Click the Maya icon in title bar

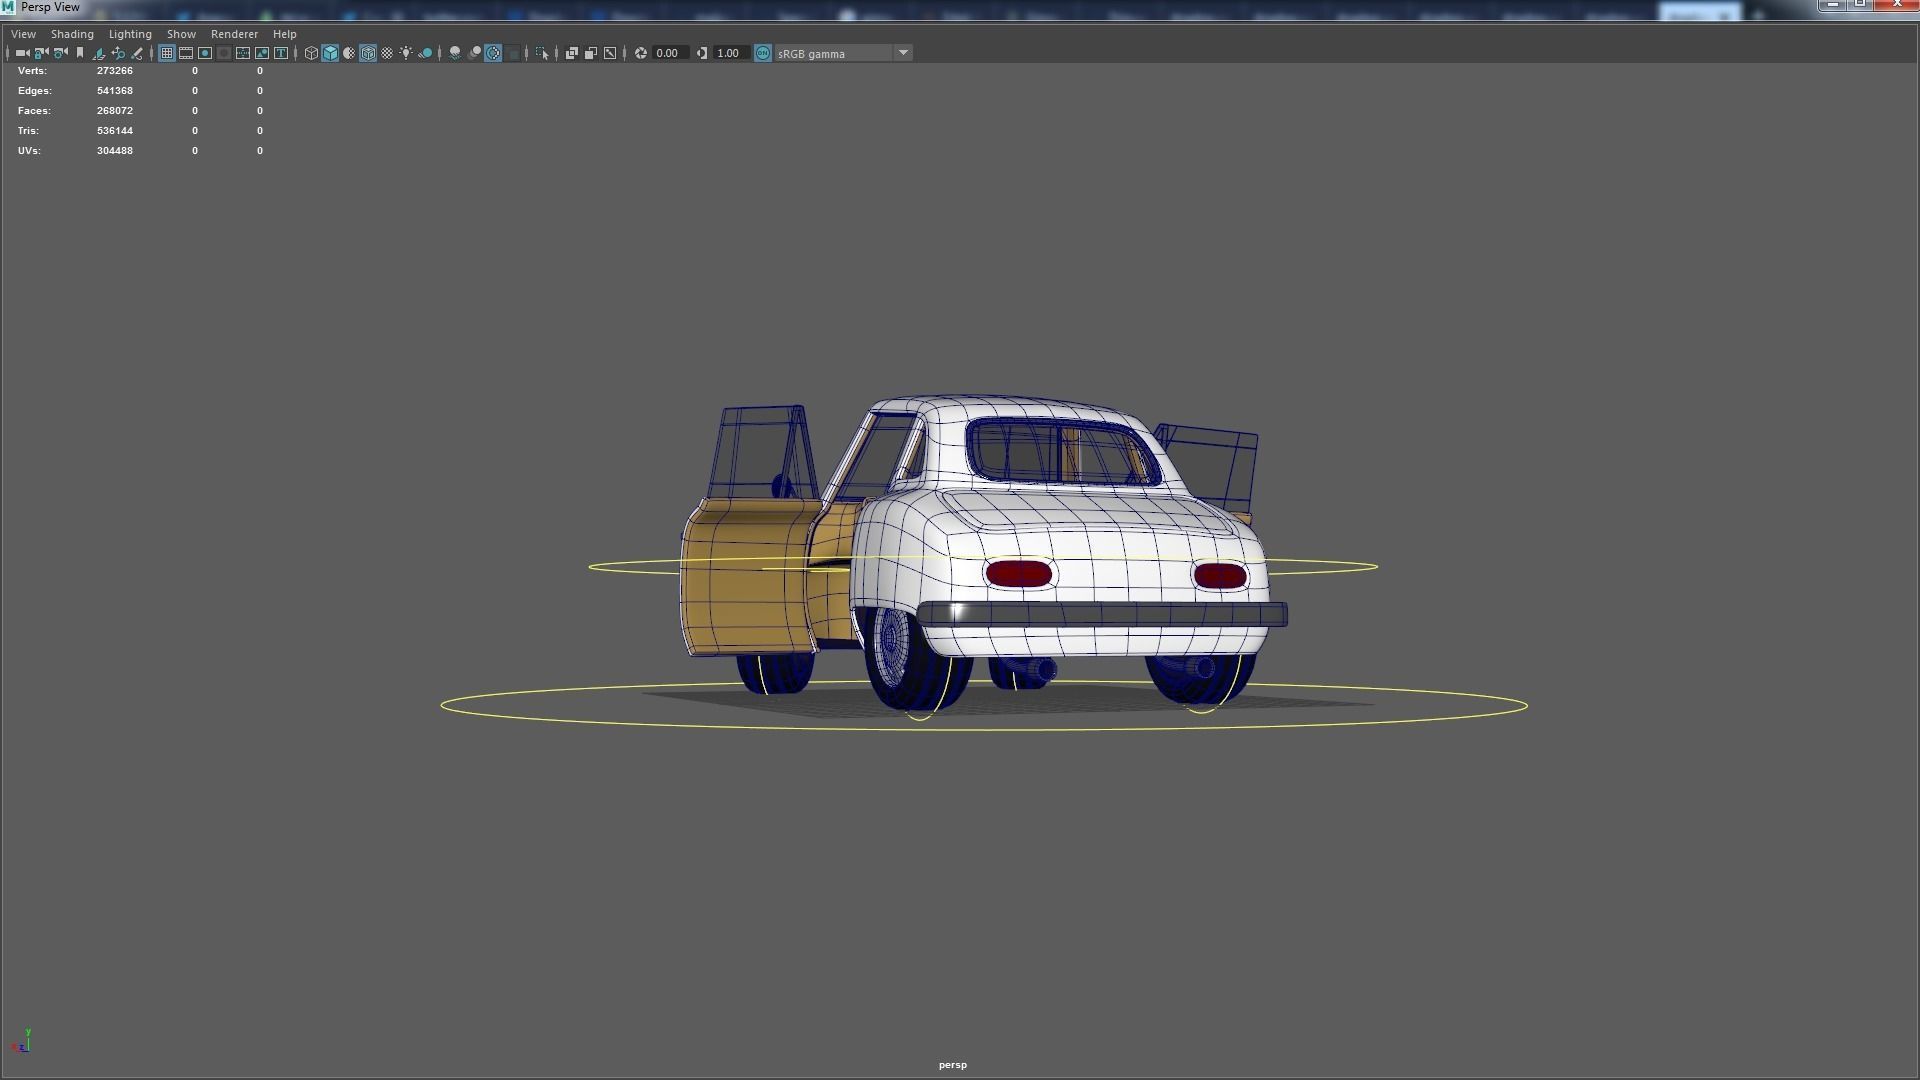[8, 7]
